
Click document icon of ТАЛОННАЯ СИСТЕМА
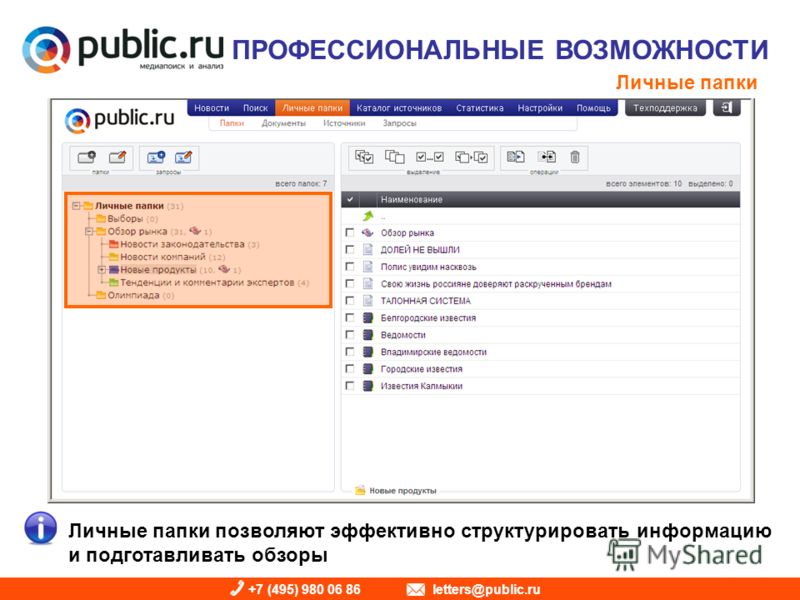tap(367, 301)
